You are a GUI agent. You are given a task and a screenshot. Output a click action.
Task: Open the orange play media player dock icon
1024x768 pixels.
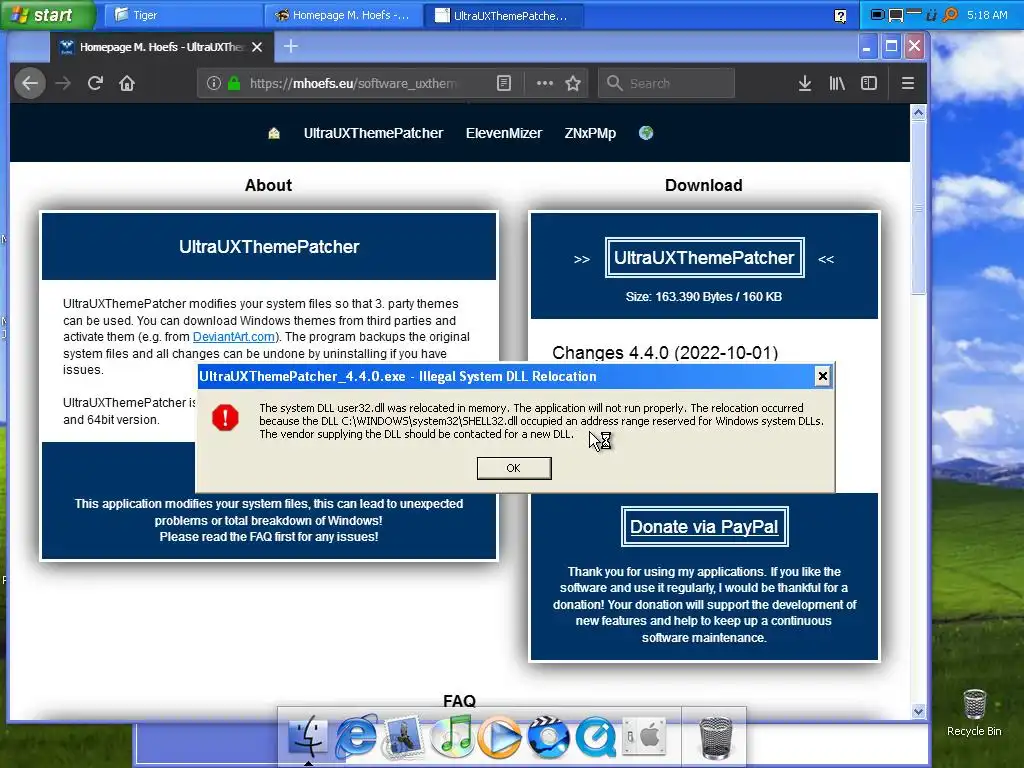click(x=500, y=737)
